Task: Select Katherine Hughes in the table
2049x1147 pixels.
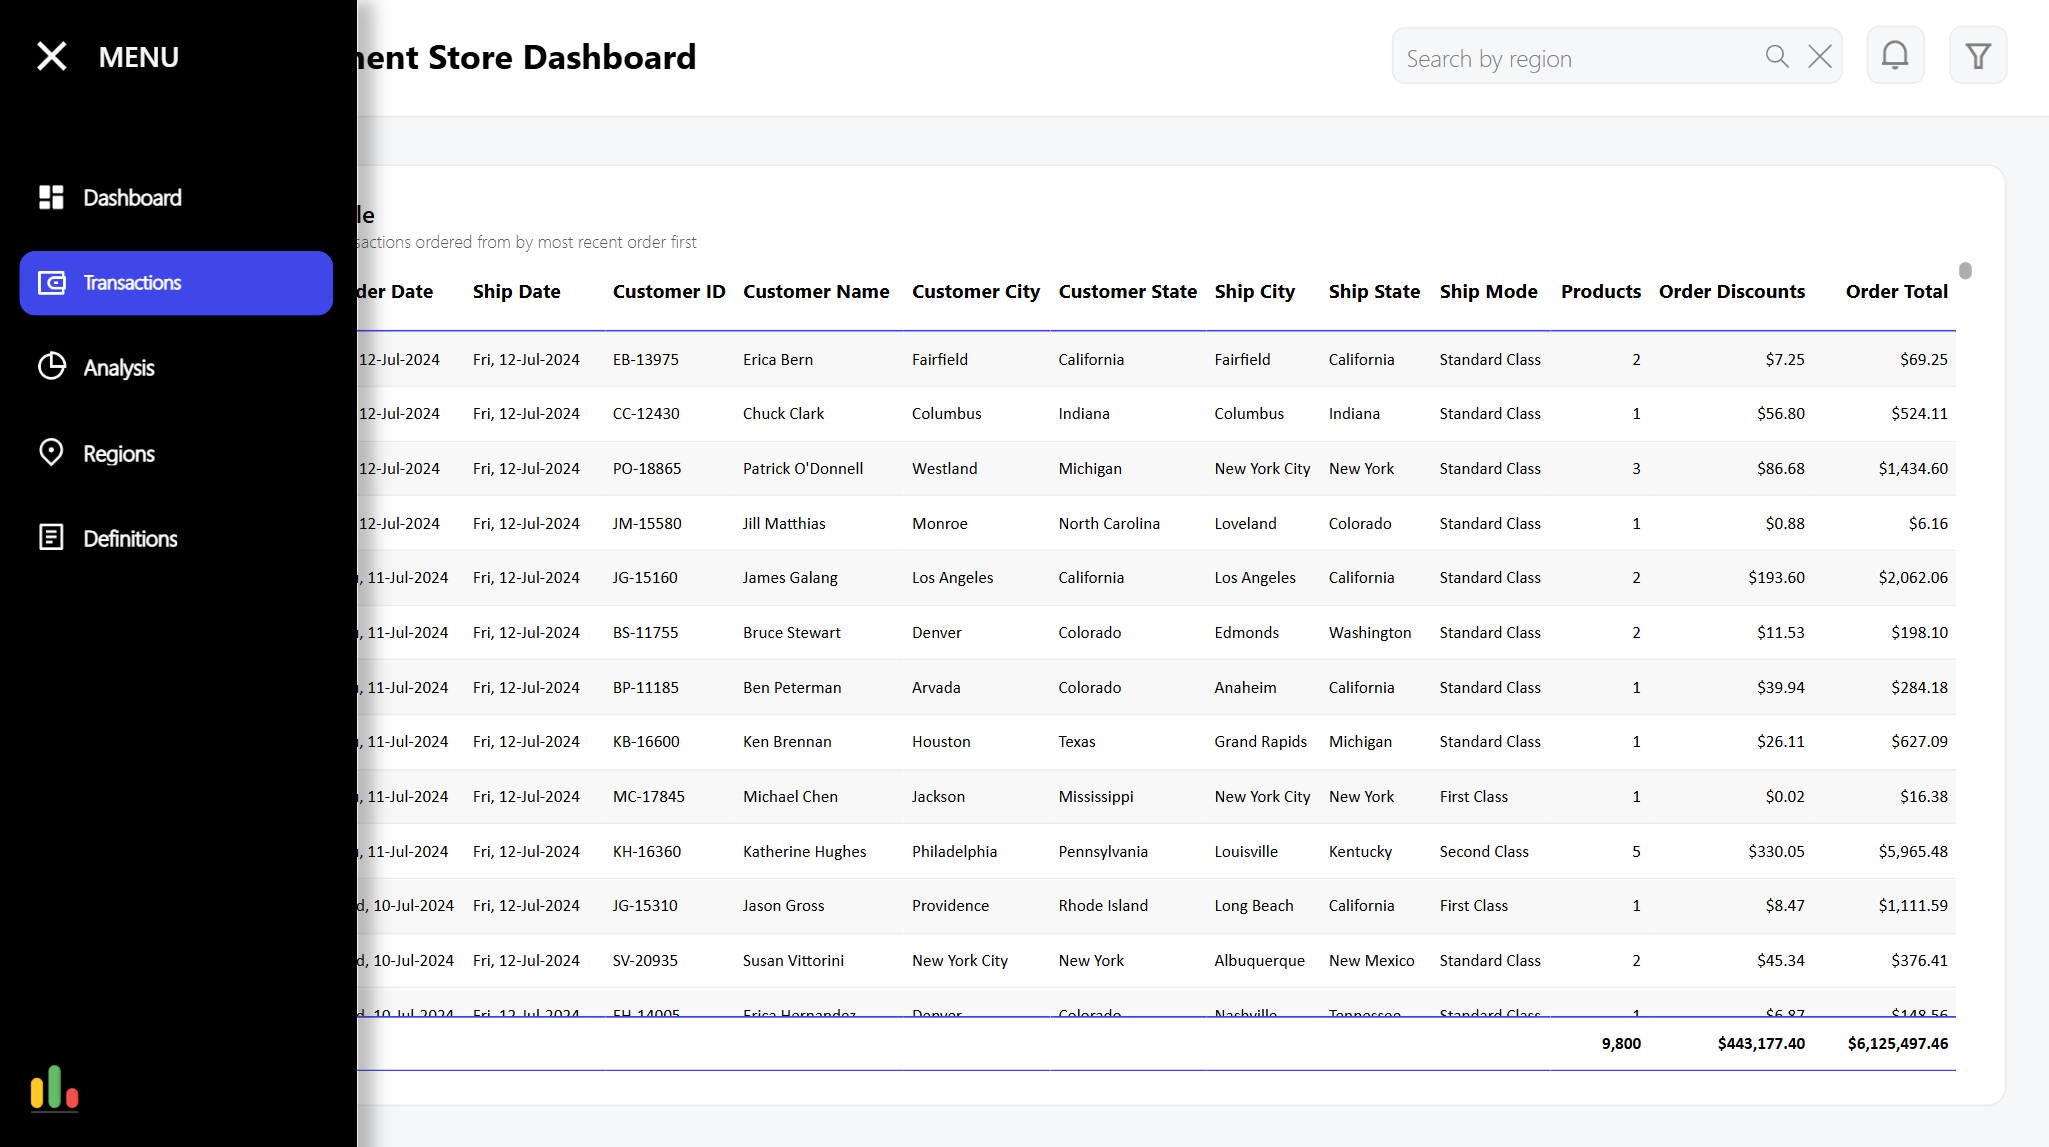Action: click(805, 852)
